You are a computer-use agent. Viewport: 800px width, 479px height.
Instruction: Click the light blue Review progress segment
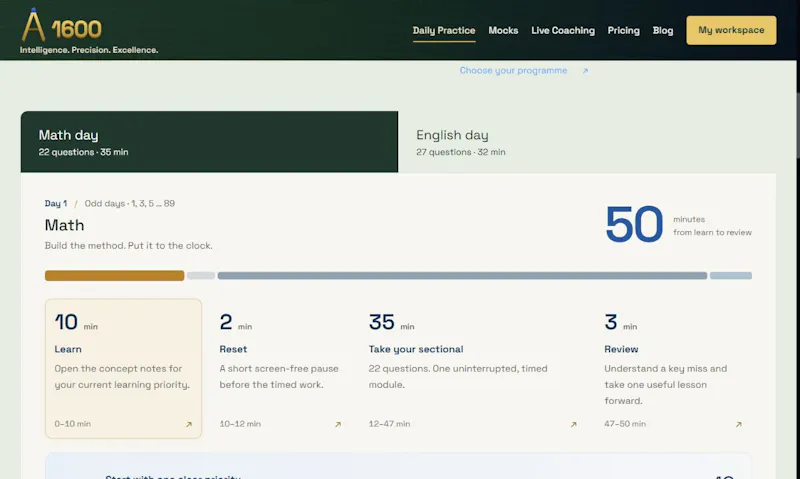point(731,275)
